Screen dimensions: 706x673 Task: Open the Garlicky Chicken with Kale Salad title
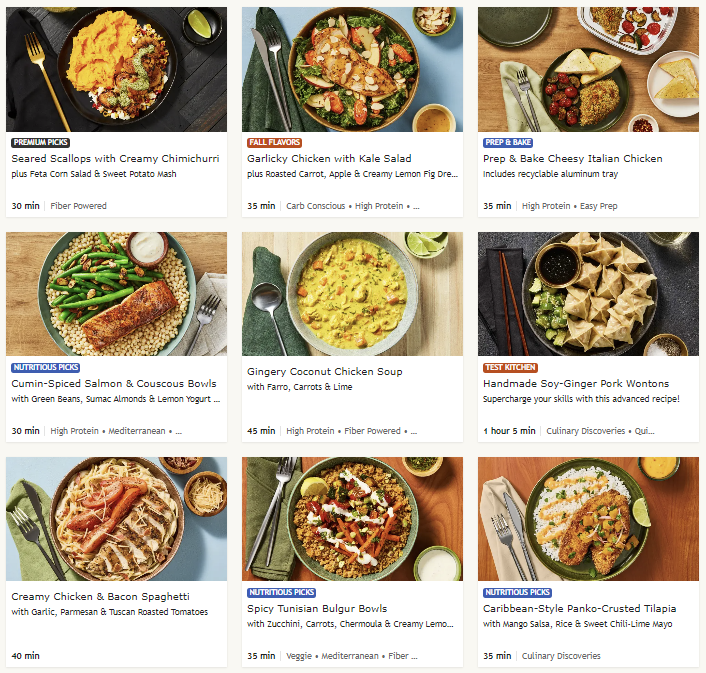point(329,159)
